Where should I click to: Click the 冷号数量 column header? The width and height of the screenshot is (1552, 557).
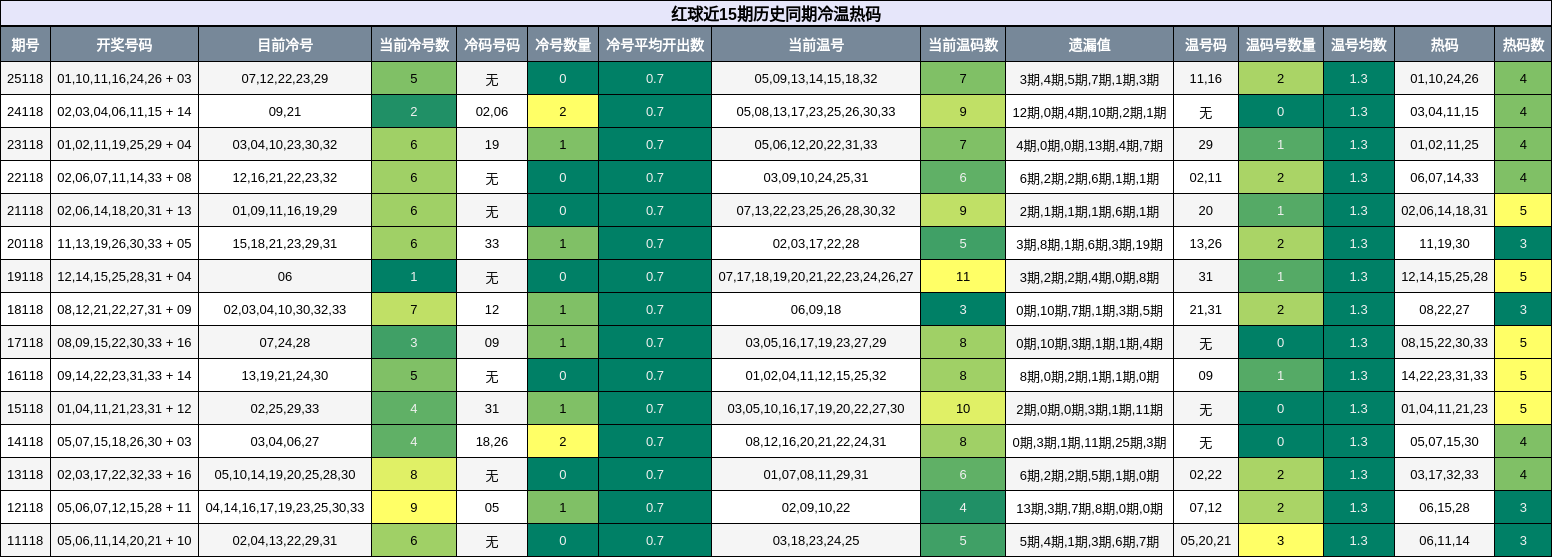(x=563, y=45)
